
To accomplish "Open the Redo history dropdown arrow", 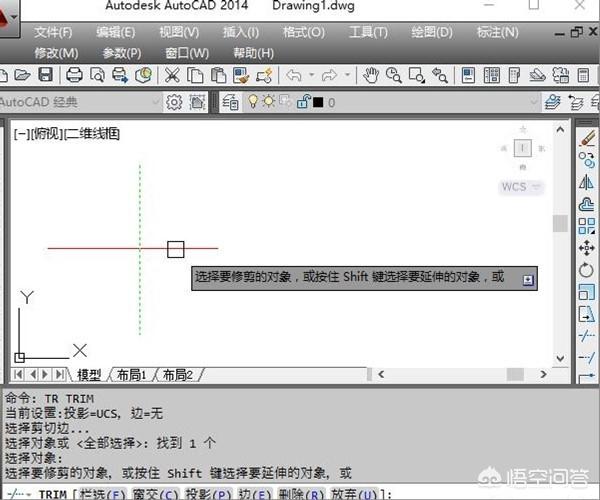I will coord(347,75).
